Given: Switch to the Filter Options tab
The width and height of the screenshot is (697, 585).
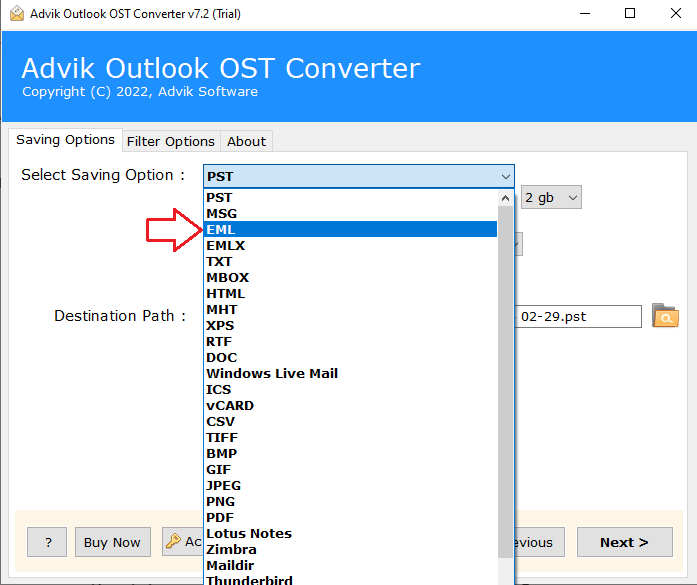Looking at the screenshot, I should 171,141.
